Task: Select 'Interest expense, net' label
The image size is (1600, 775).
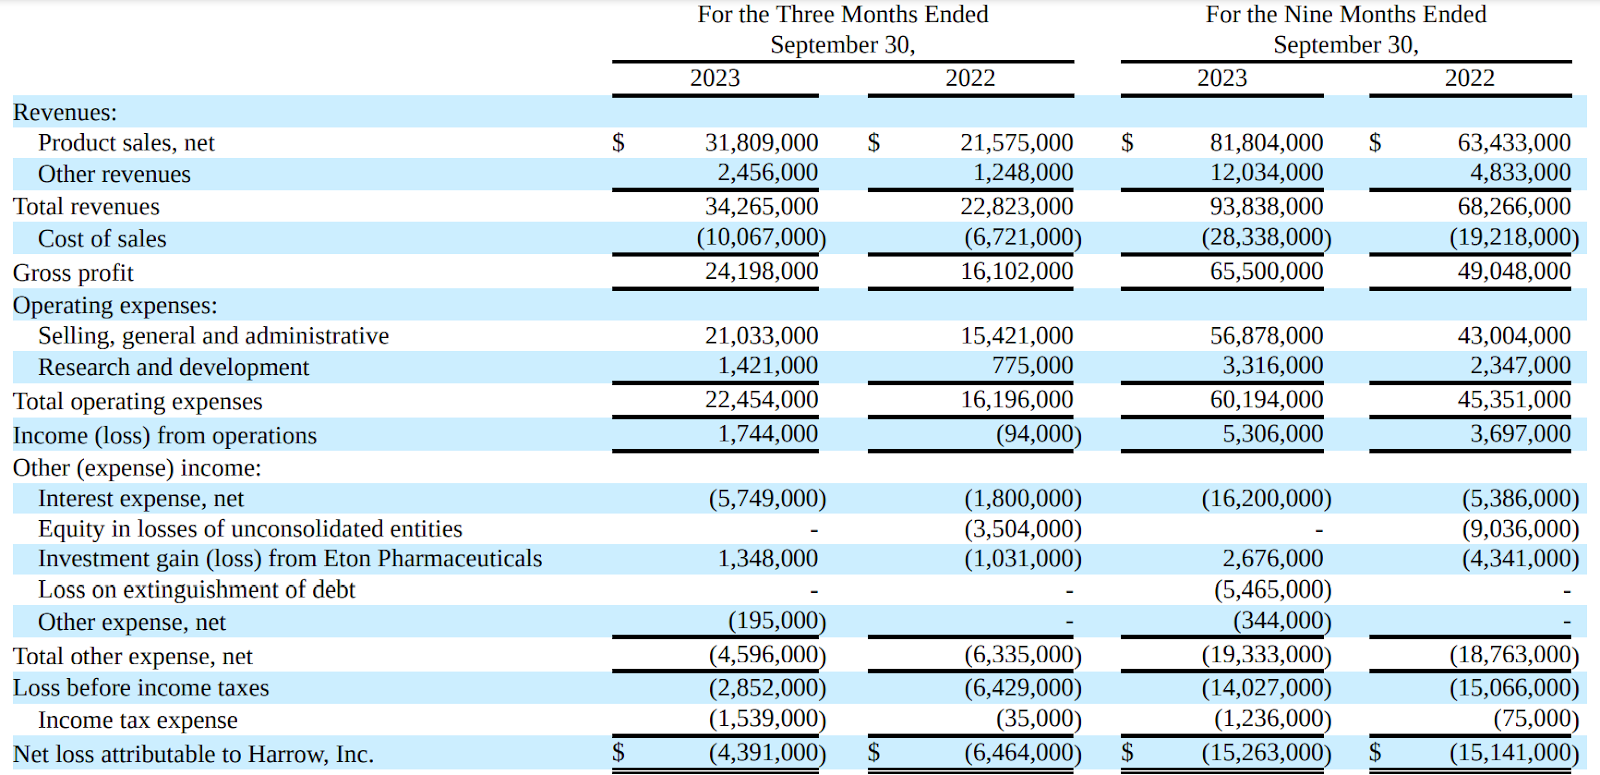Action: pyautogui.click(x=141, y=498)
